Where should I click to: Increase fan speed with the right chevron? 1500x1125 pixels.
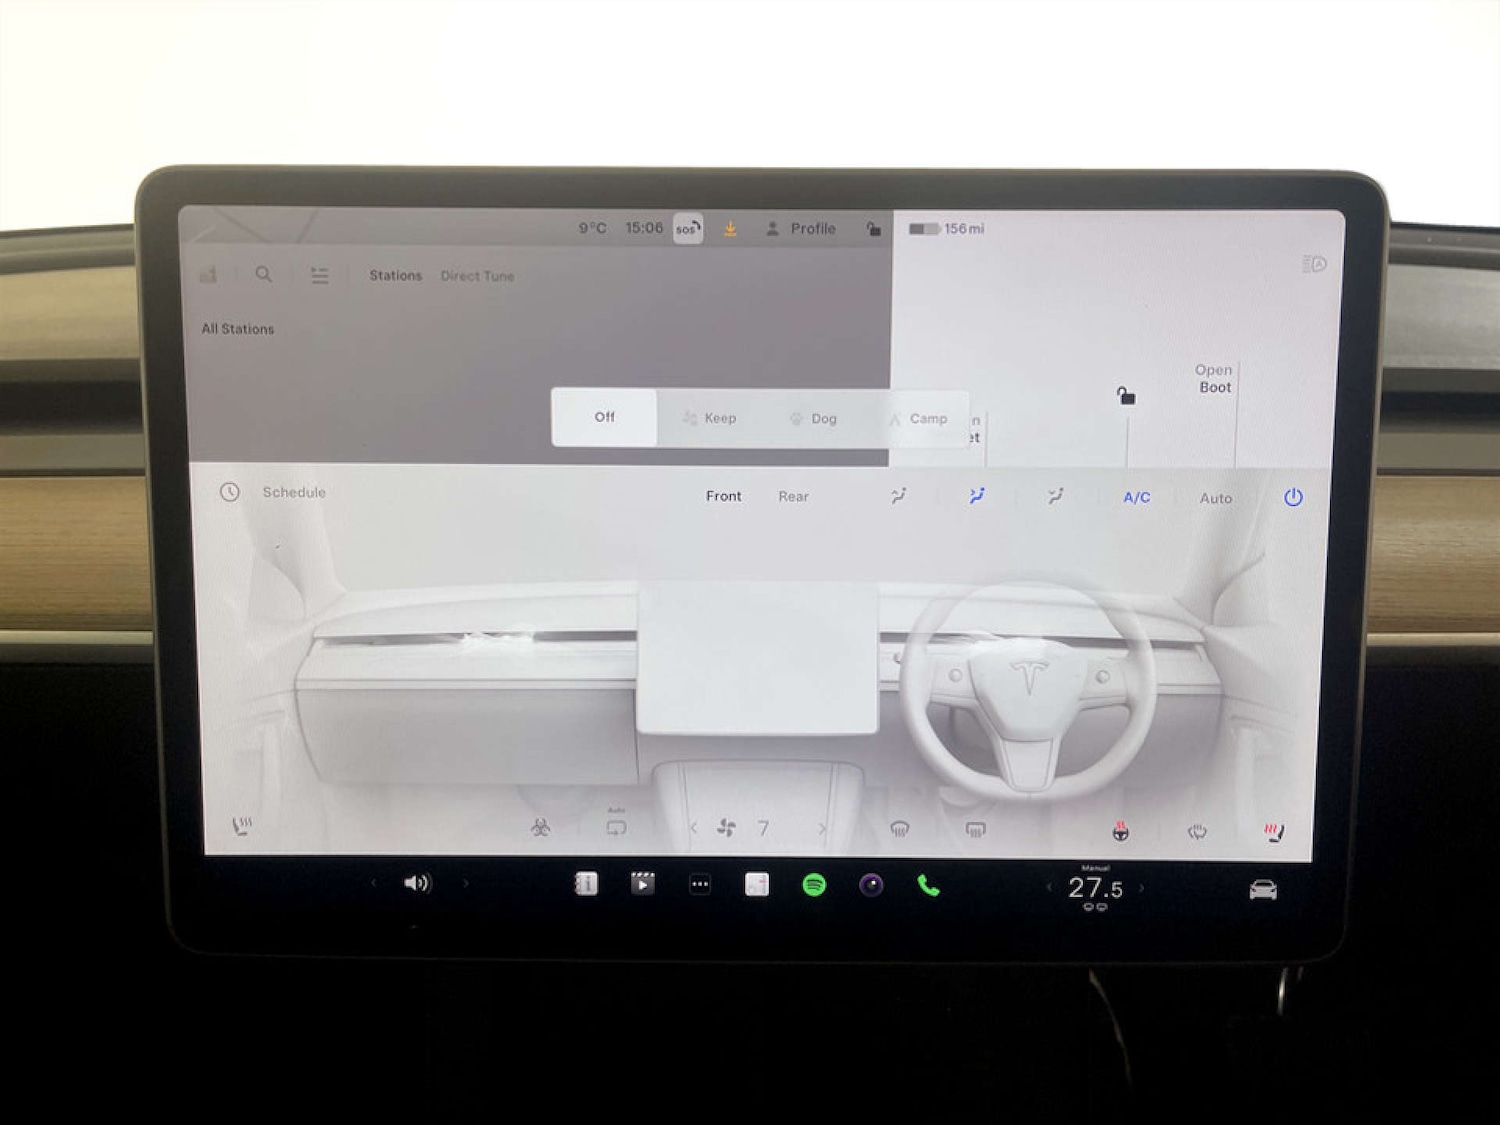(x=821, y=829)
